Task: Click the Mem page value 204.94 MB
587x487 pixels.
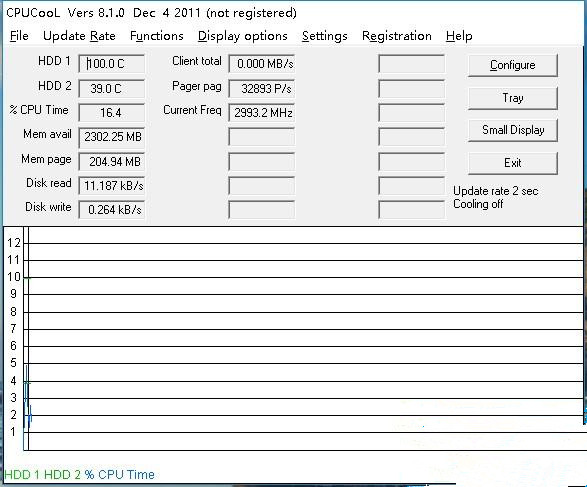Action: (112, 162)
